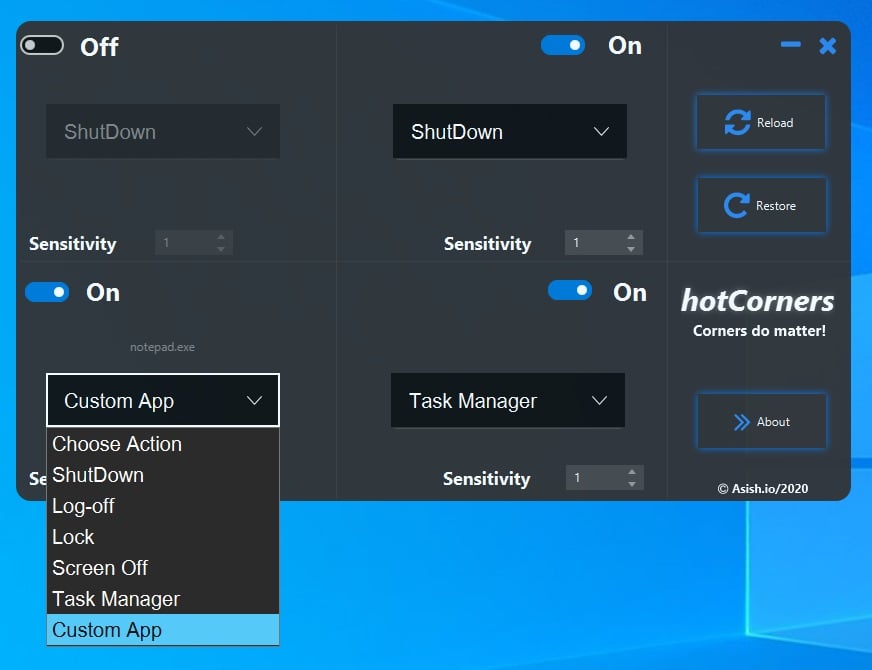Open the disabled top-left ShutDown dropdown

pyautogui.click(x=163, y=131)
